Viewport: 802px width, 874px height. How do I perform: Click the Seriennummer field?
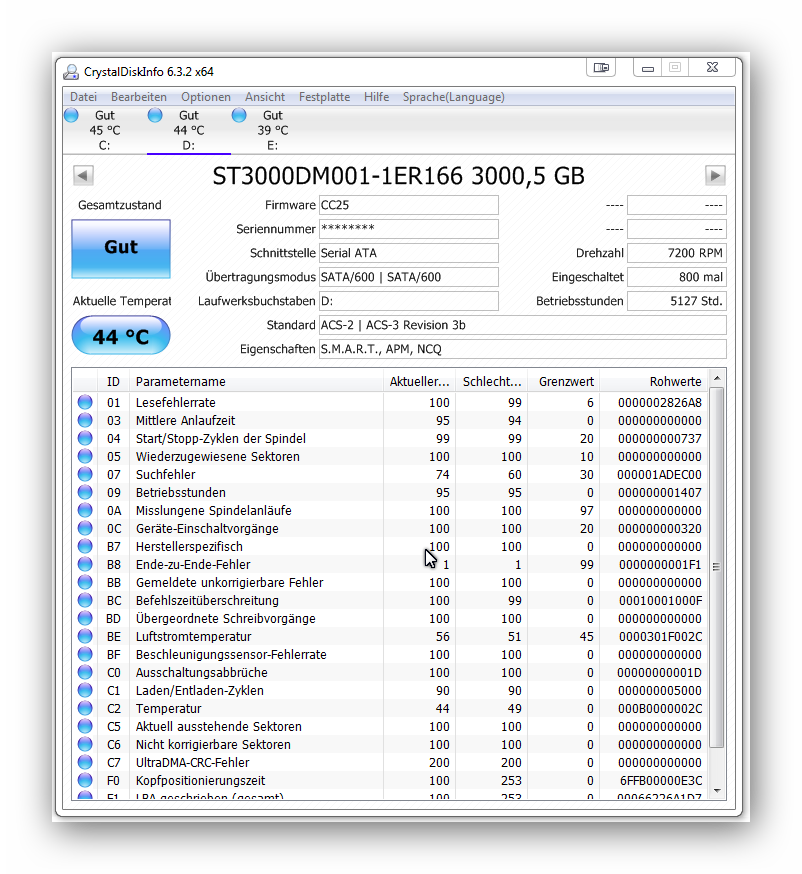coord(409,229)
